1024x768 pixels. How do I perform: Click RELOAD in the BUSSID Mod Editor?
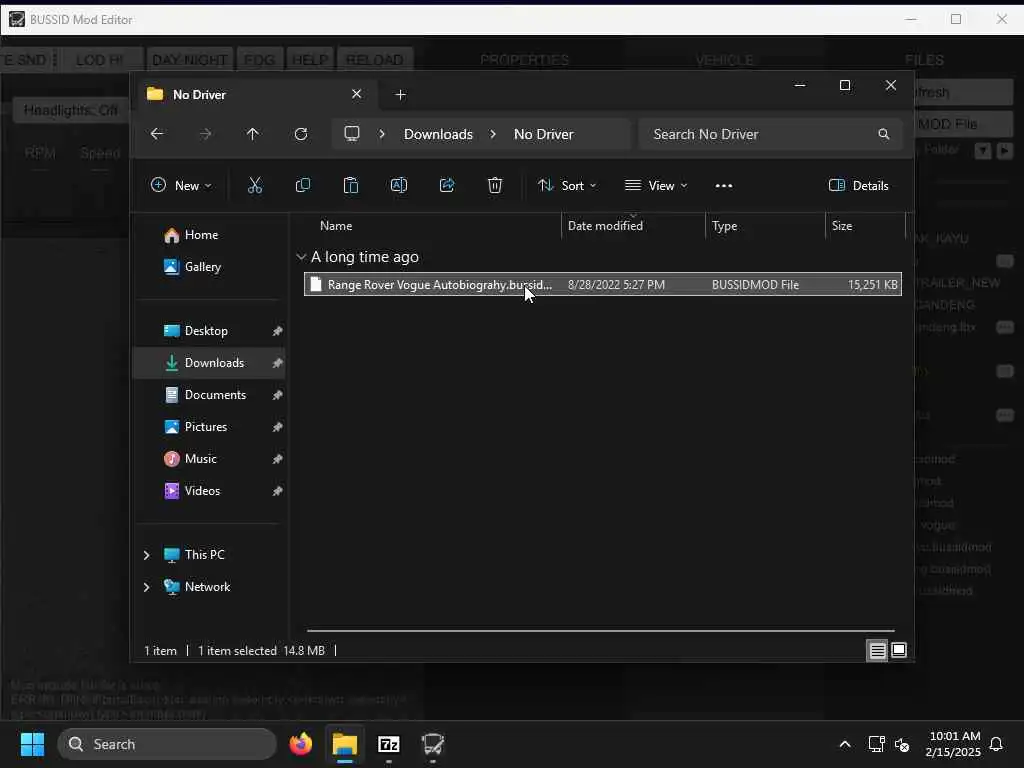pyautogui.click(x=375, y=60)
